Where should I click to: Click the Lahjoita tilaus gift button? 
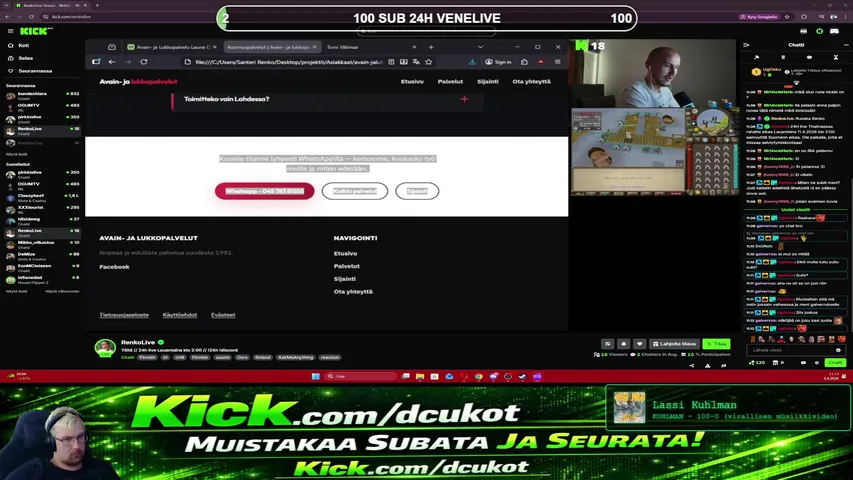[x=675, y=344]
